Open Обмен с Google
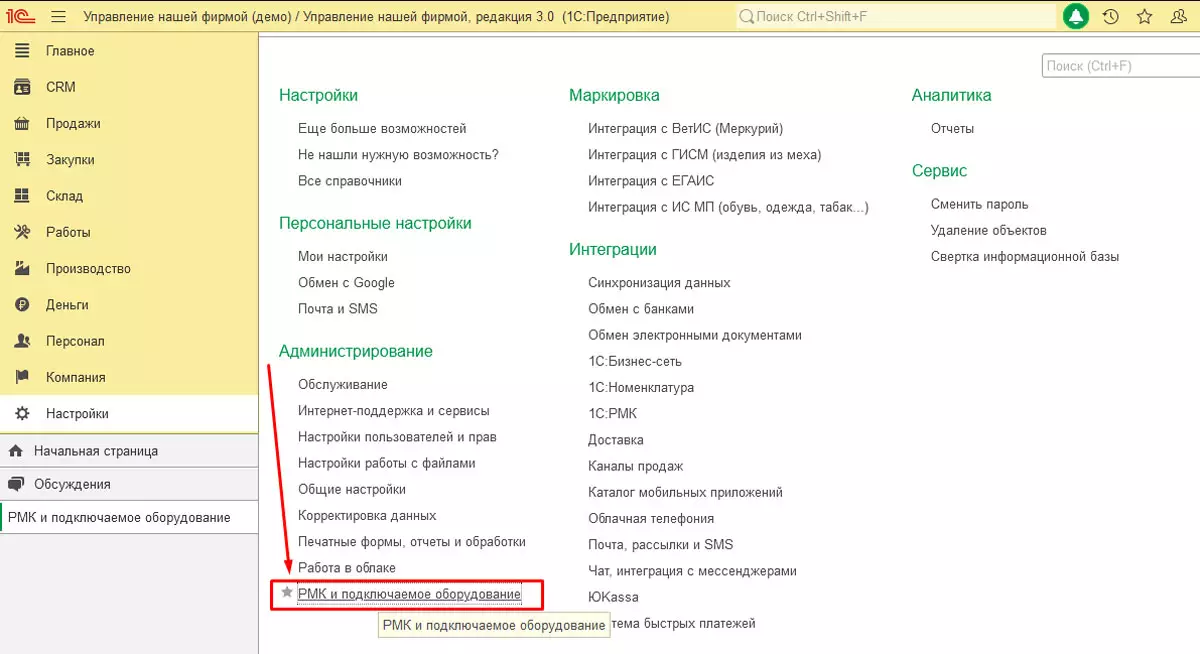Screen dimensions: 1200x654 [346, 283]
